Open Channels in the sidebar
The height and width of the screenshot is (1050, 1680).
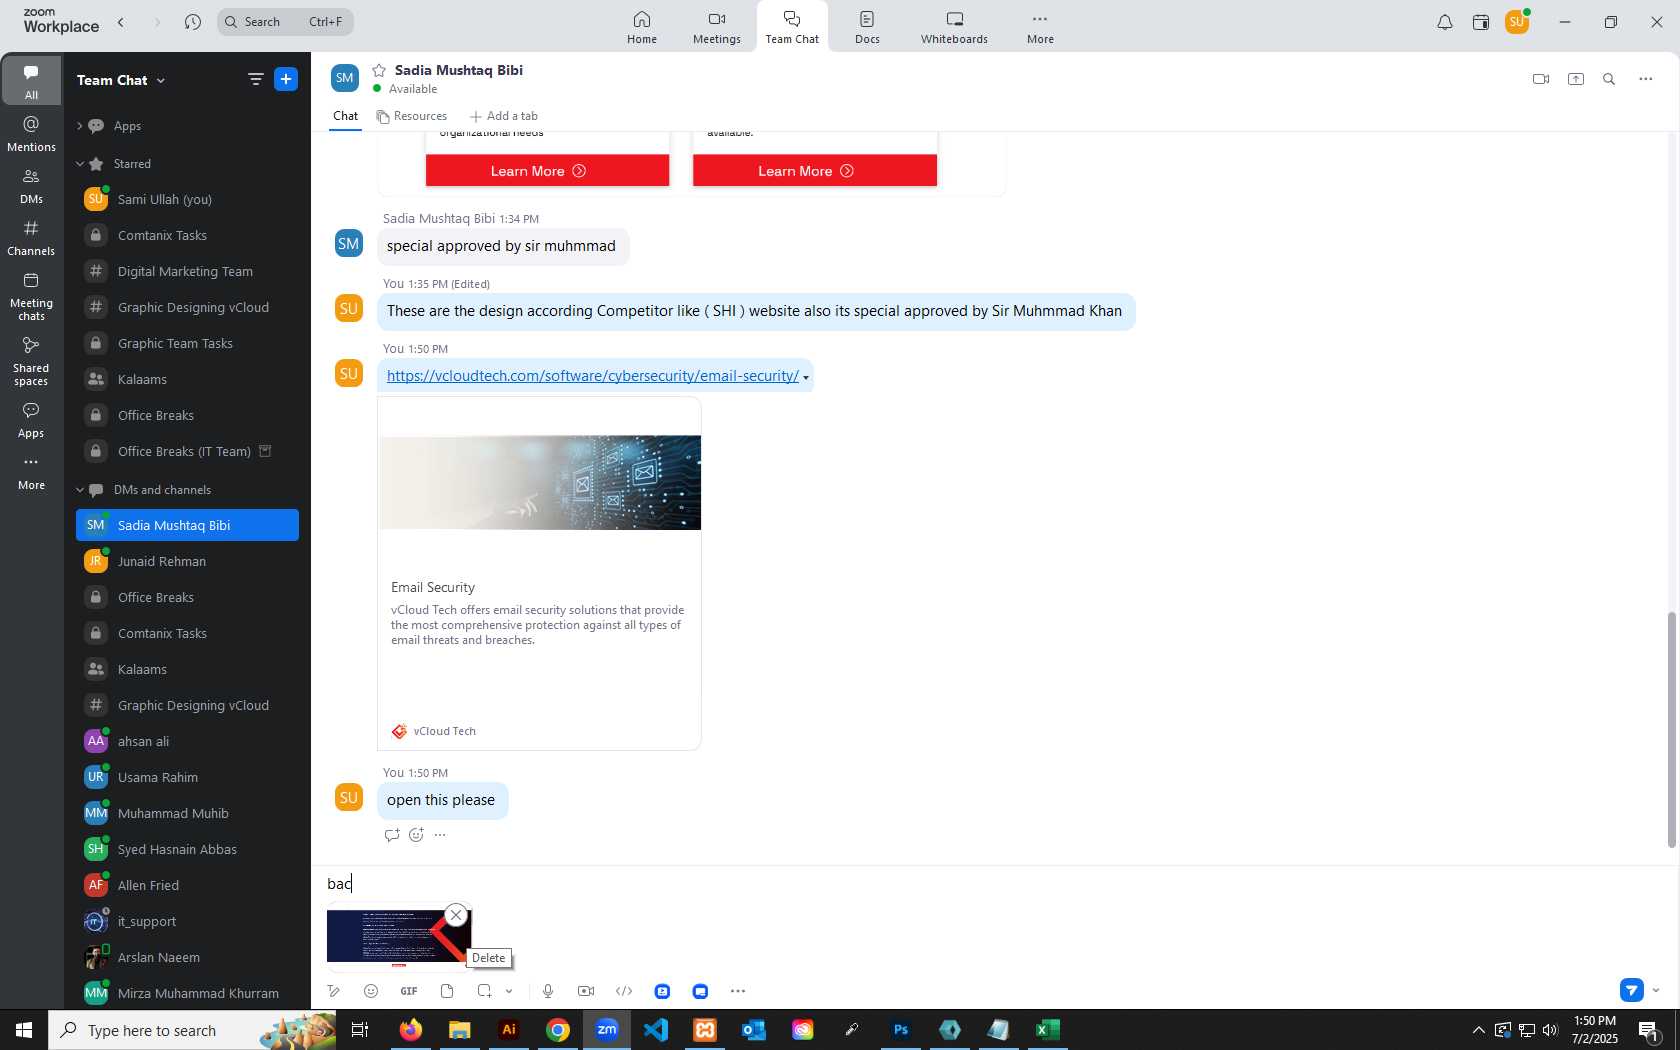31,238
